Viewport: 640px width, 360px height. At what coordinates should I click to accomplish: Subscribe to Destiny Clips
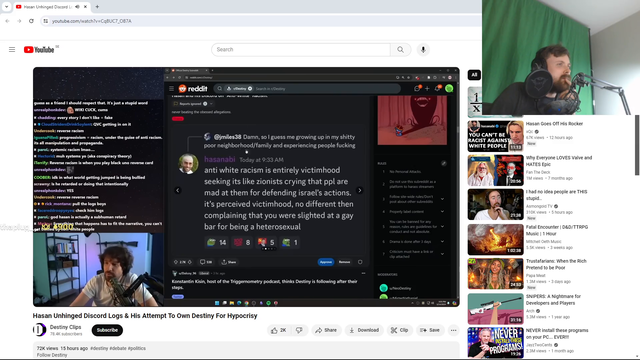point(107,330)
